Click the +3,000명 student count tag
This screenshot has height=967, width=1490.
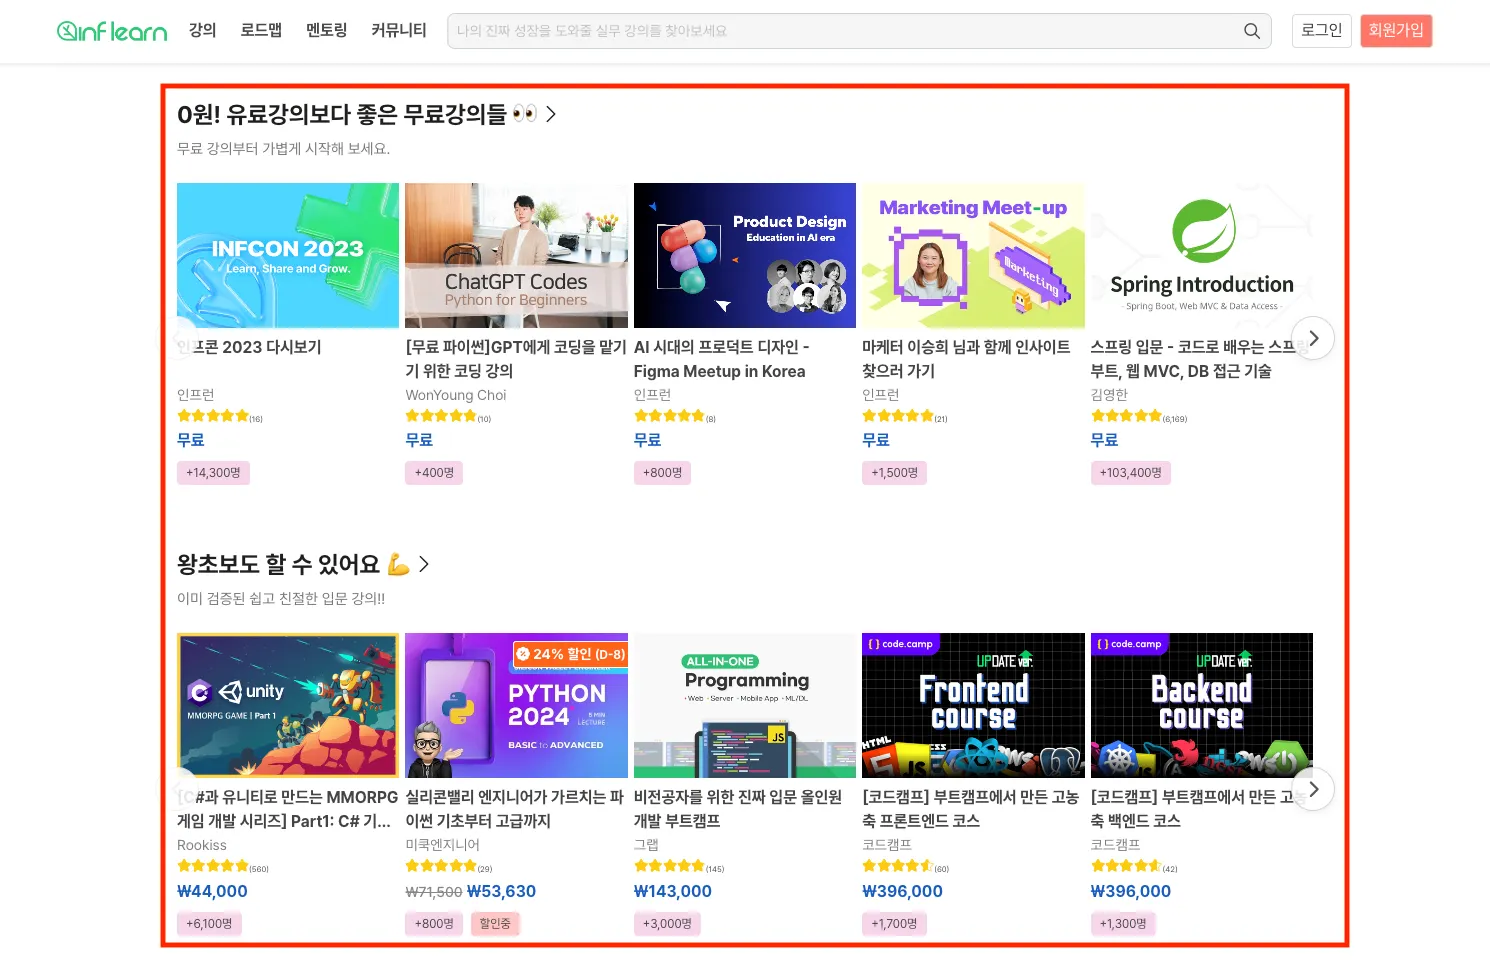click(667, 924)
